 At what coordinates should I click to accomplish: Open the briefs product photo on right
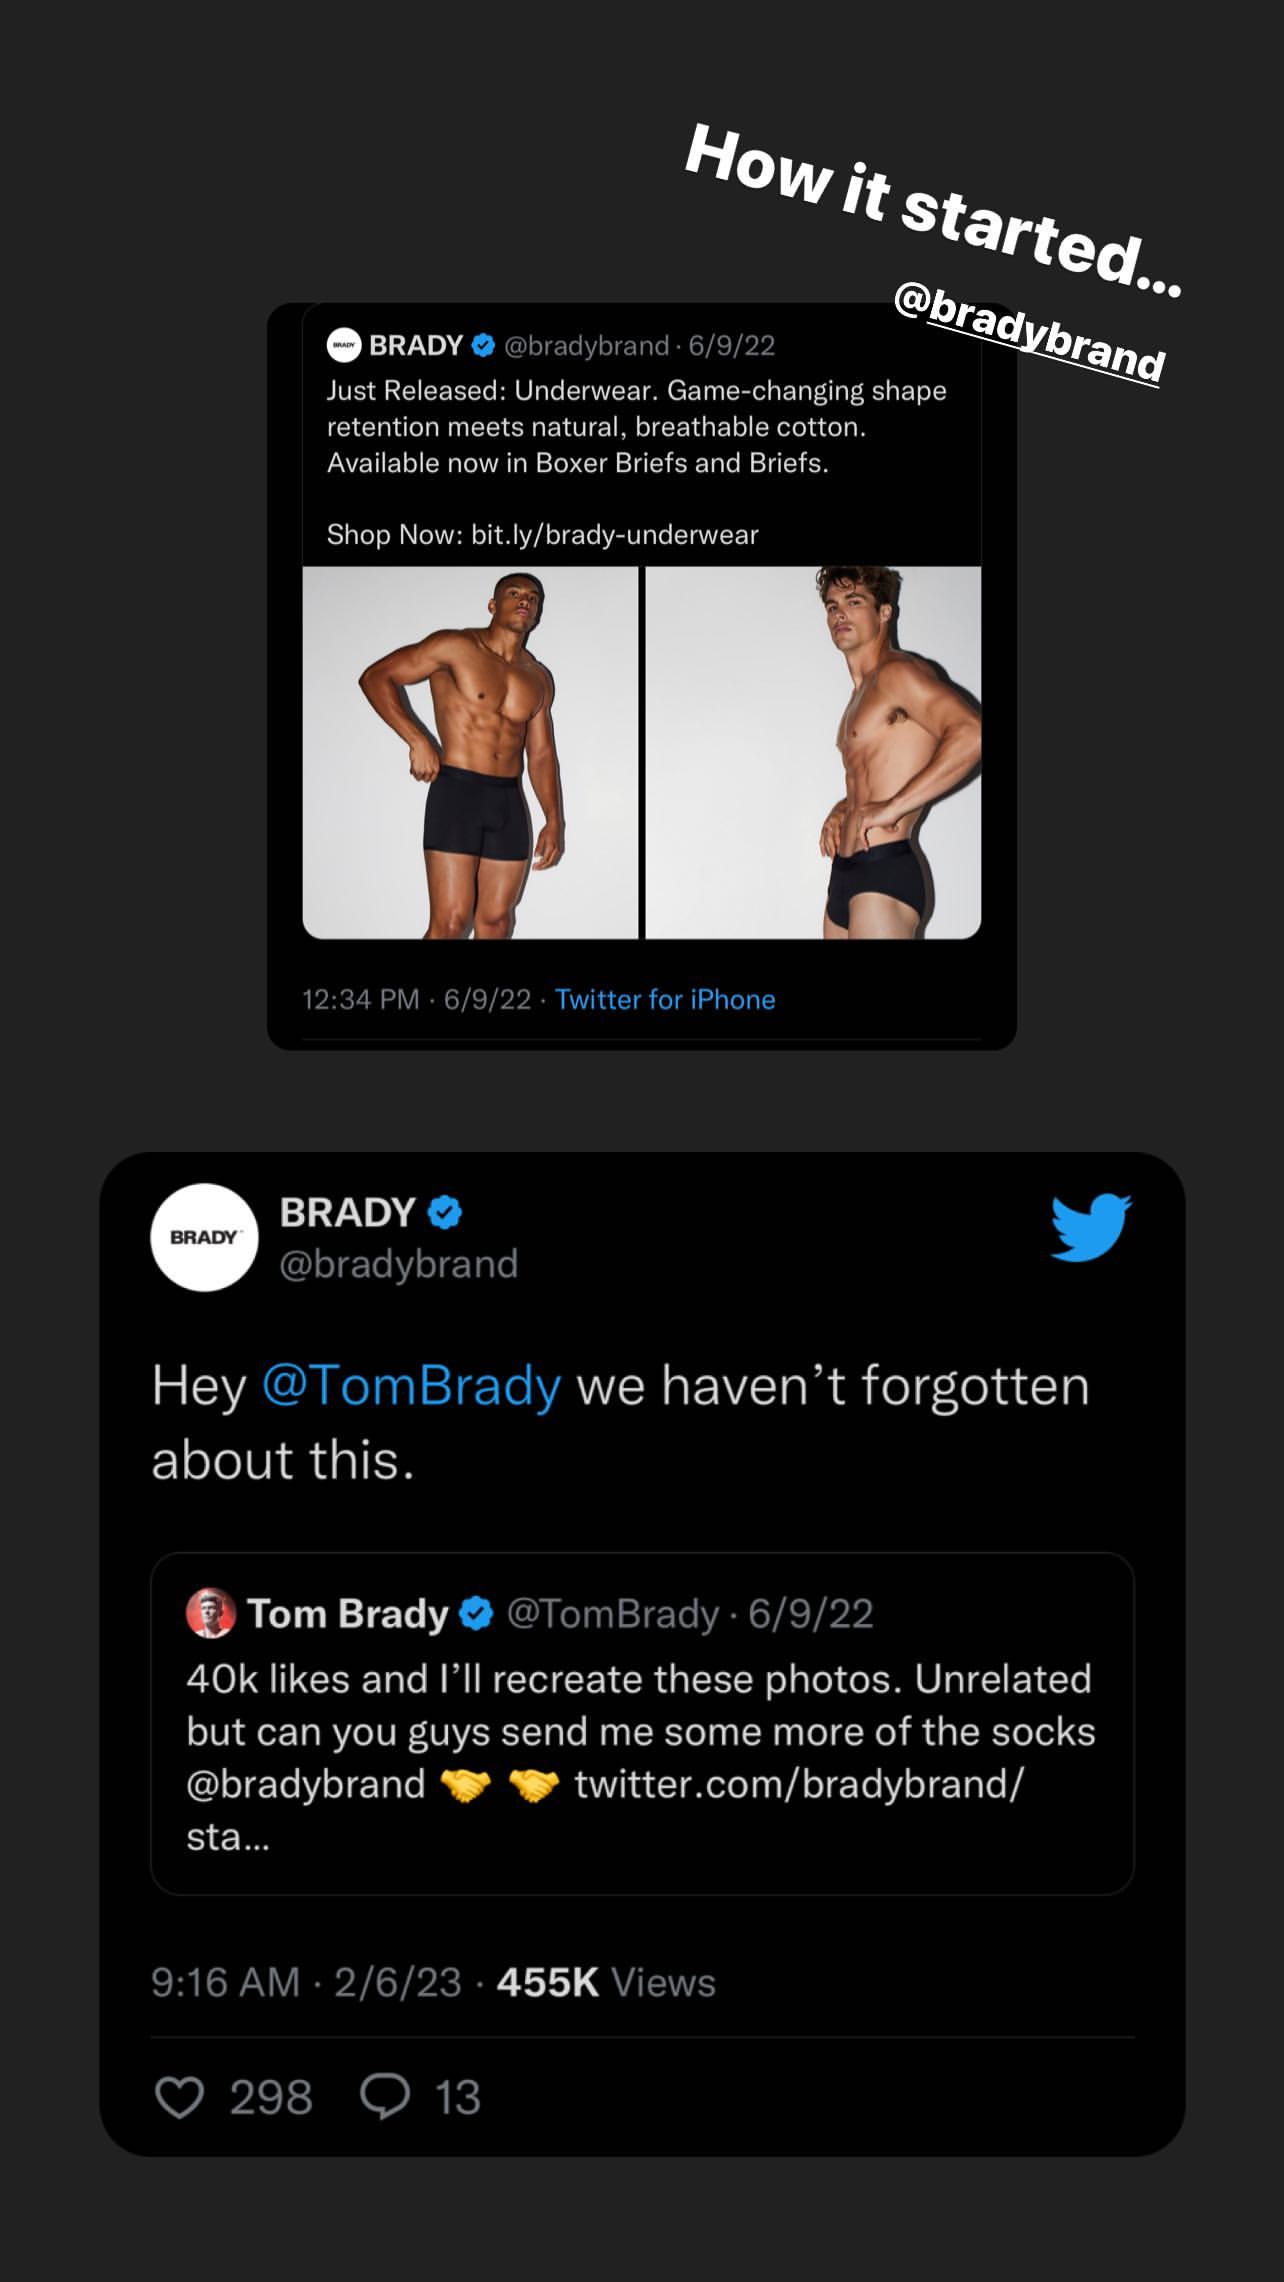tap(813, 752)
